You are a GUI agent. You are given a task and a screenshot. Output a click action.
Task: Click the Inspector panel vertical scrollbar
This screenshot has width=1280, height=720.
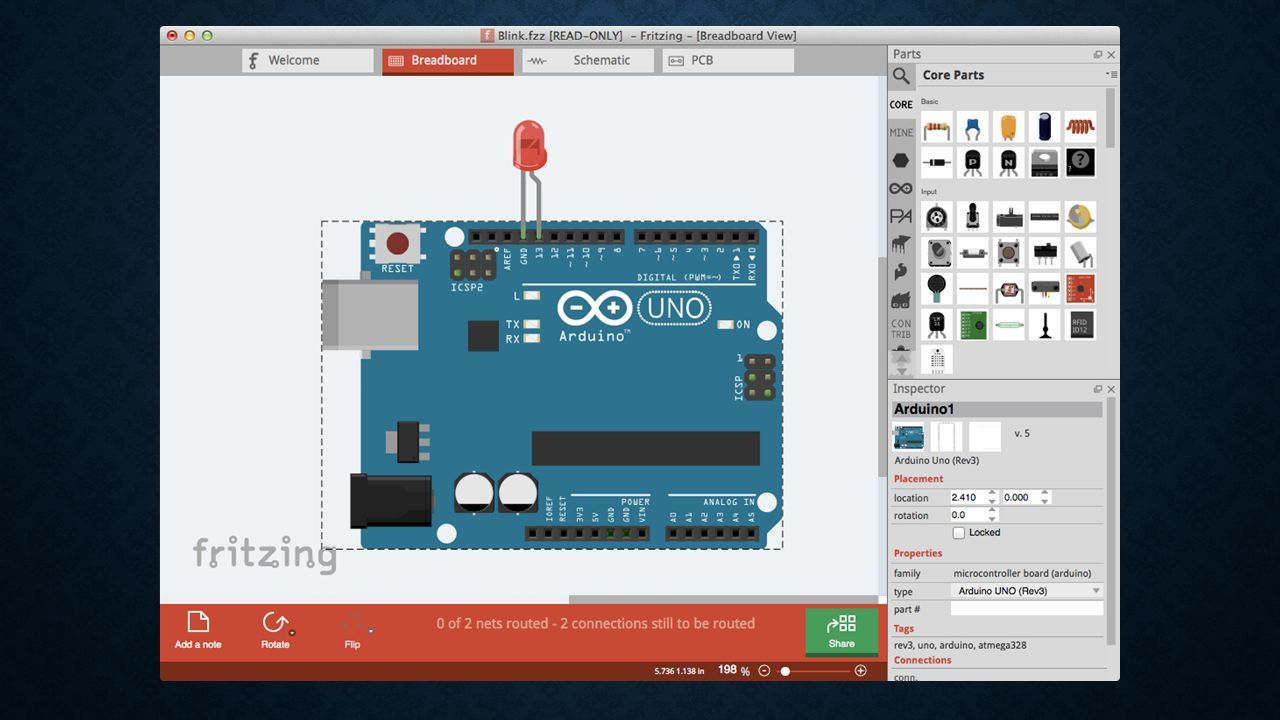1111,520
